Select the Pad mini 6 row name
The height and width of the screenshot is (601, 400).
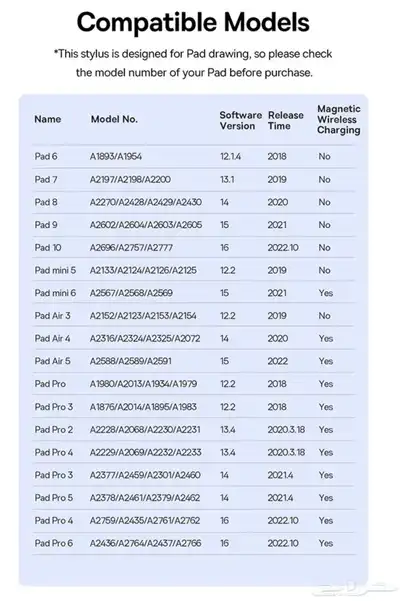(55, 293)
